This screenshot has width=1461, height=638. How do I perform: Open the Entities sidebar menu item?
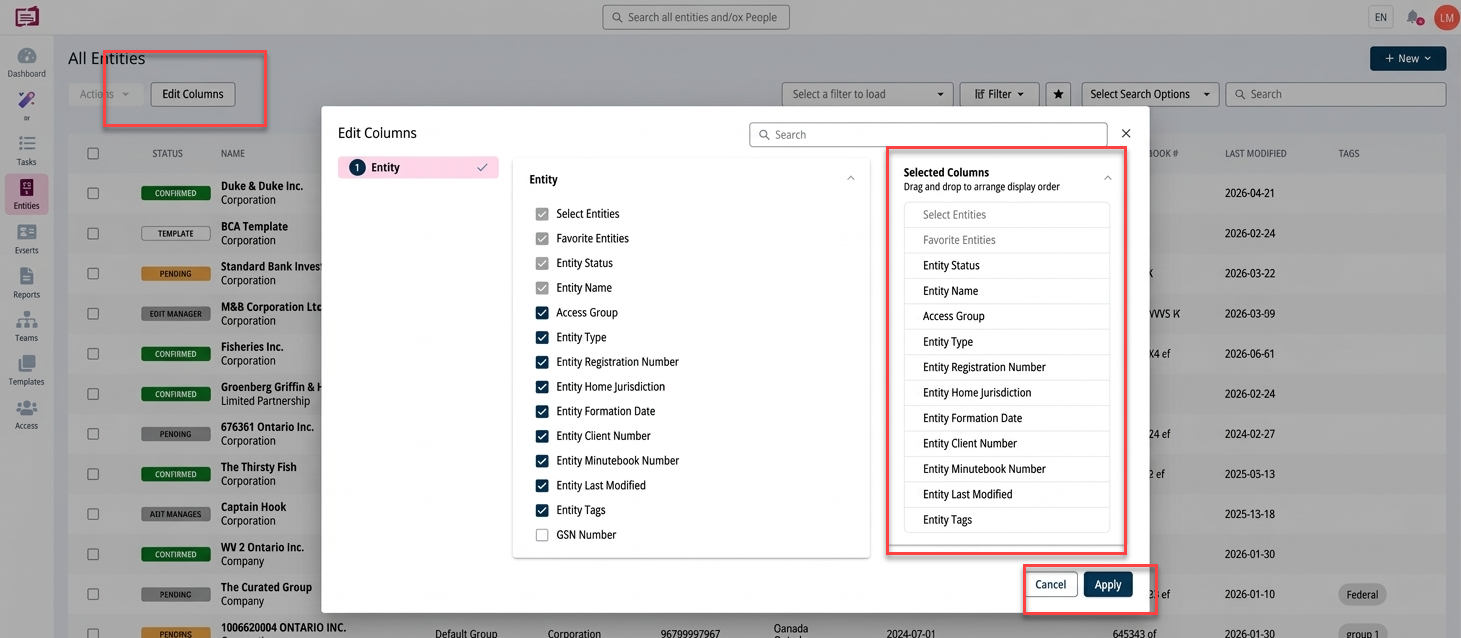coord(27,194)
